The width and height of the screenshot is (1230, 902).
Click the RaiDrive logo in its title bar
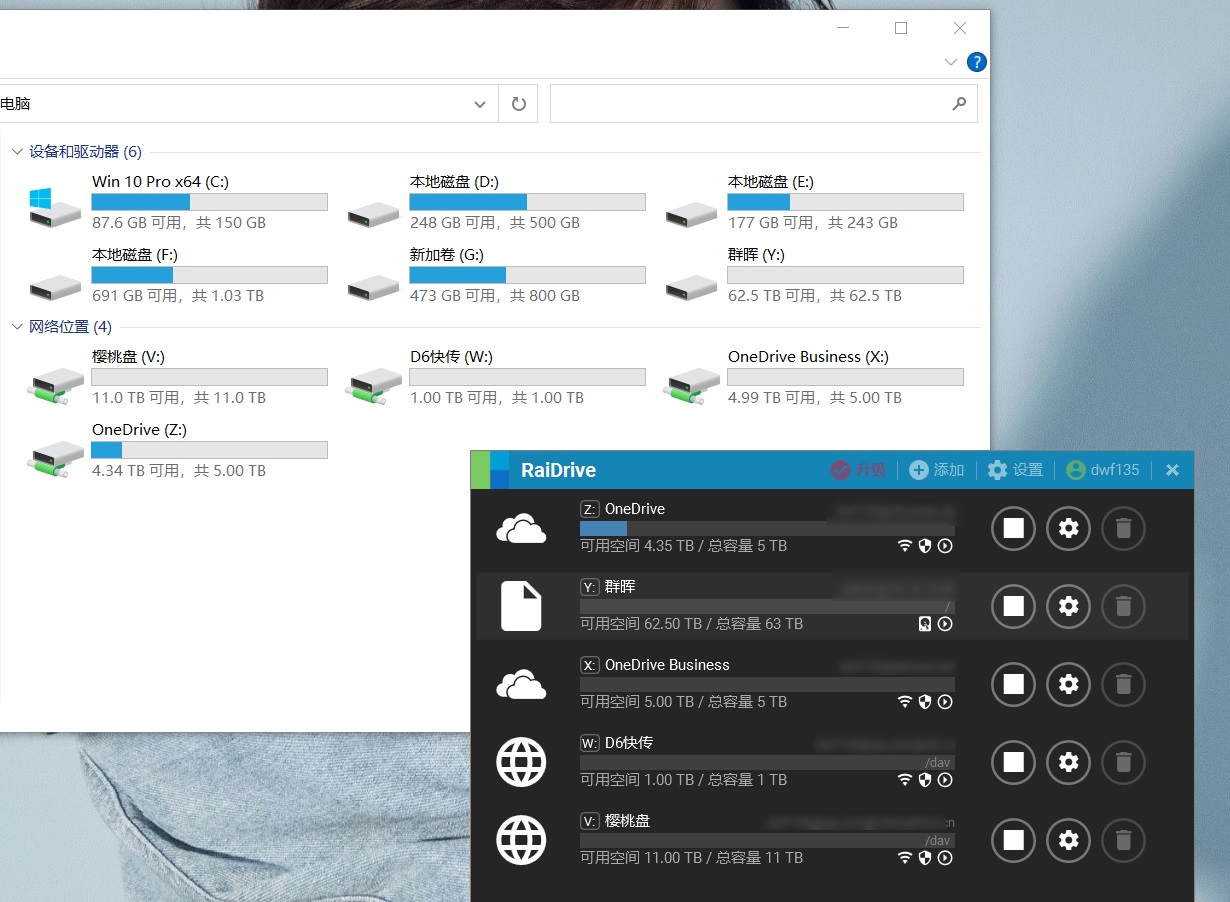(490, 470)
